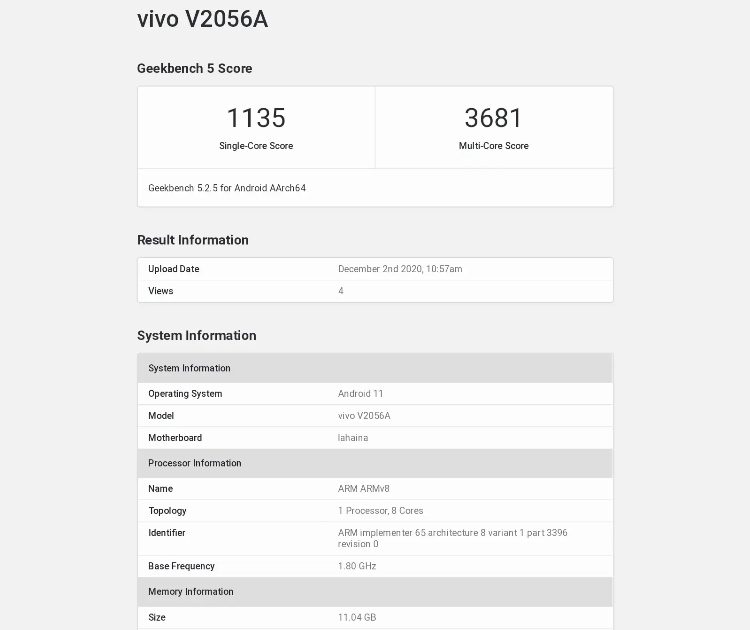Select the December 2nd 2020 upload date value

(400, 269)
